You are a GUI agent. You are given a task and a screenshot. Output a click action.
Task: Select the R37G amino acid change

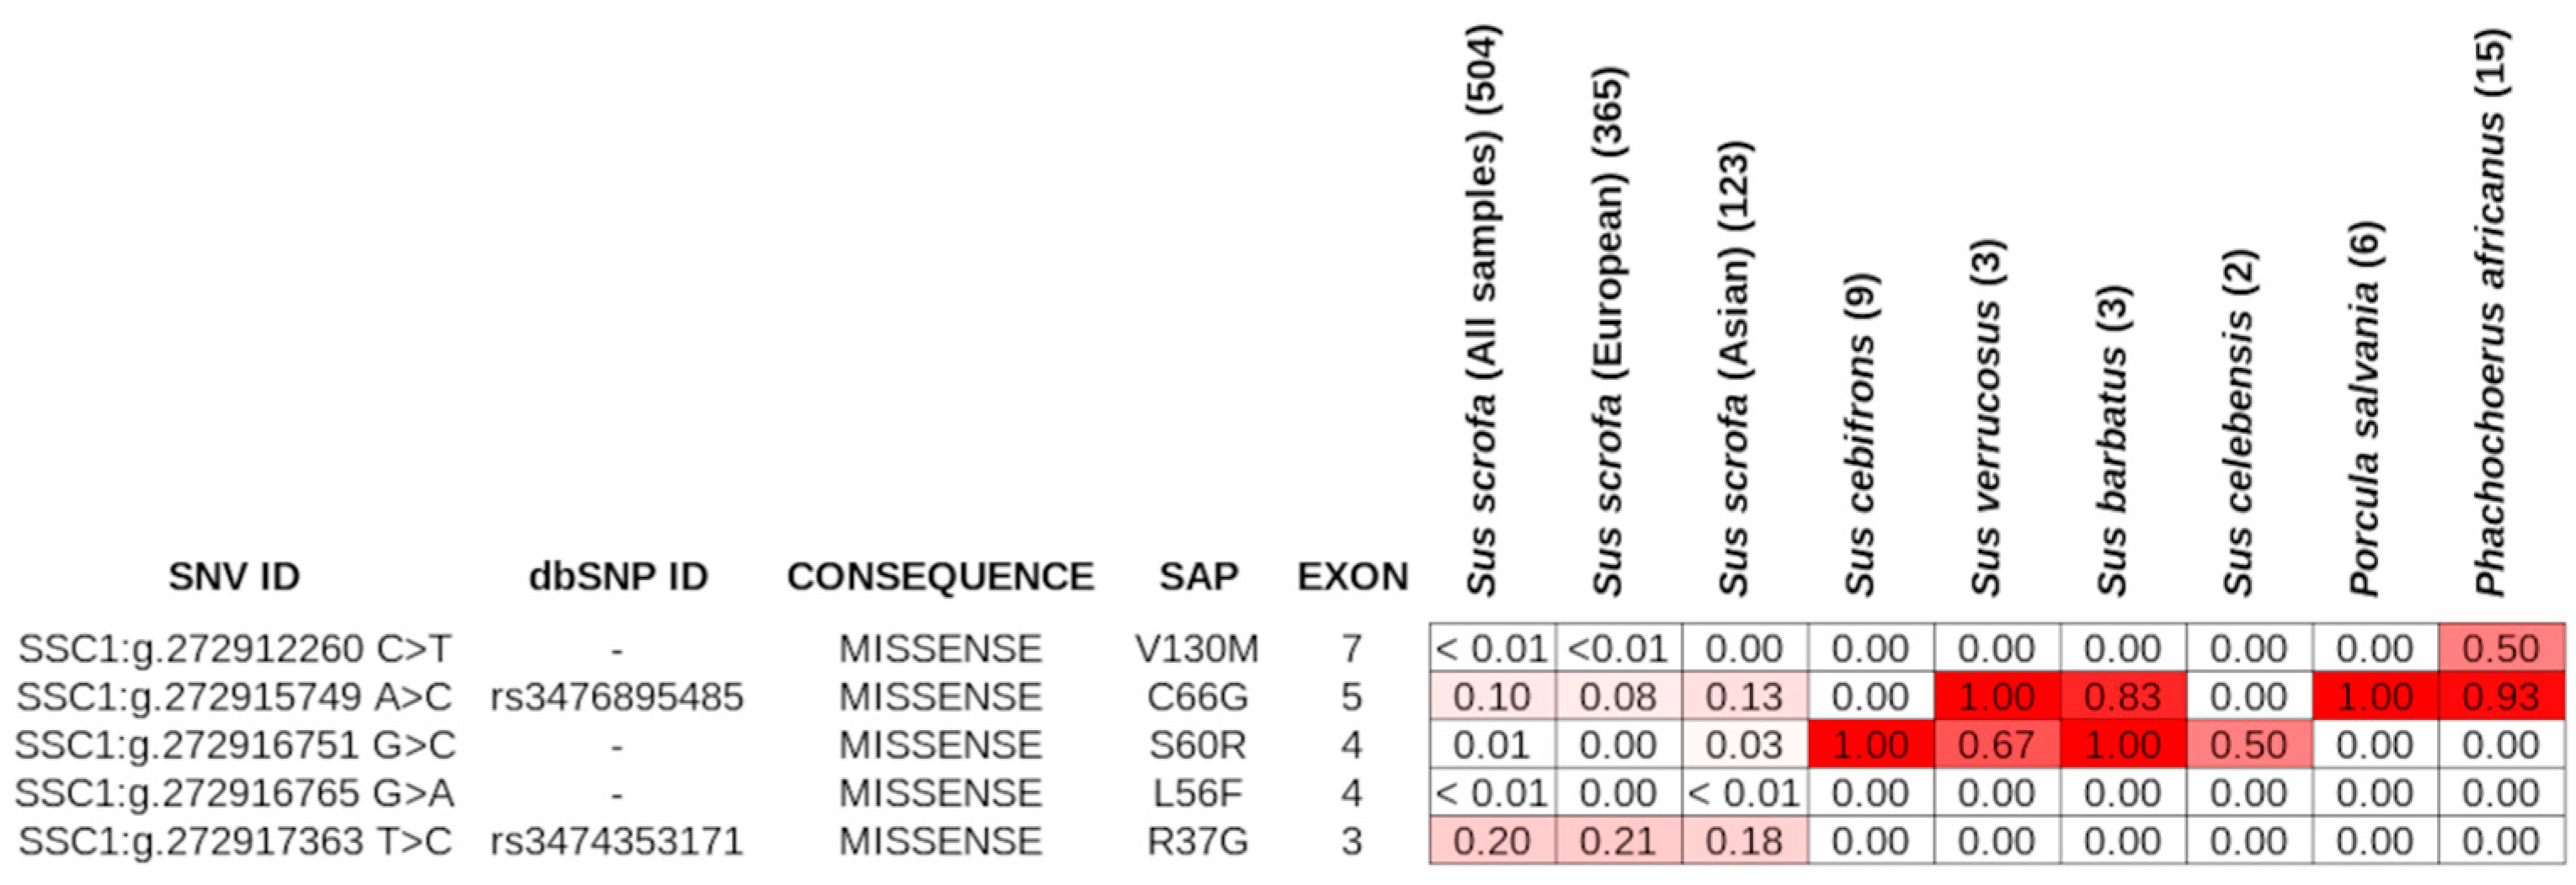[x=1197, y=841]
